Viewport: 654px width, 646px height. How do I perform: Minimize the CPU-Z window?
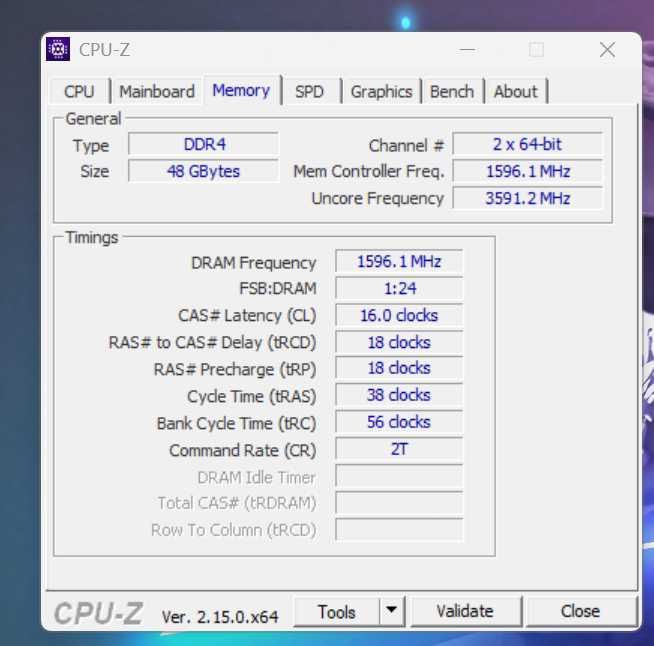click(467, 50)
